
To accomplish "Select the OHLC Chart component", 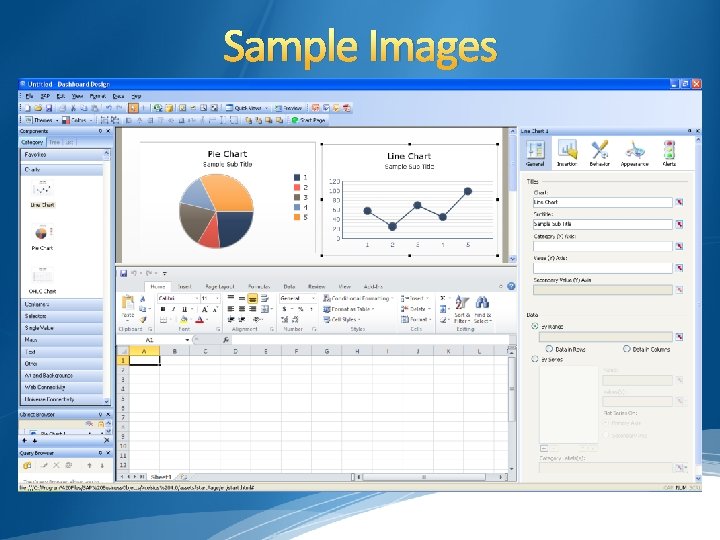I will [x=42, y=280].
